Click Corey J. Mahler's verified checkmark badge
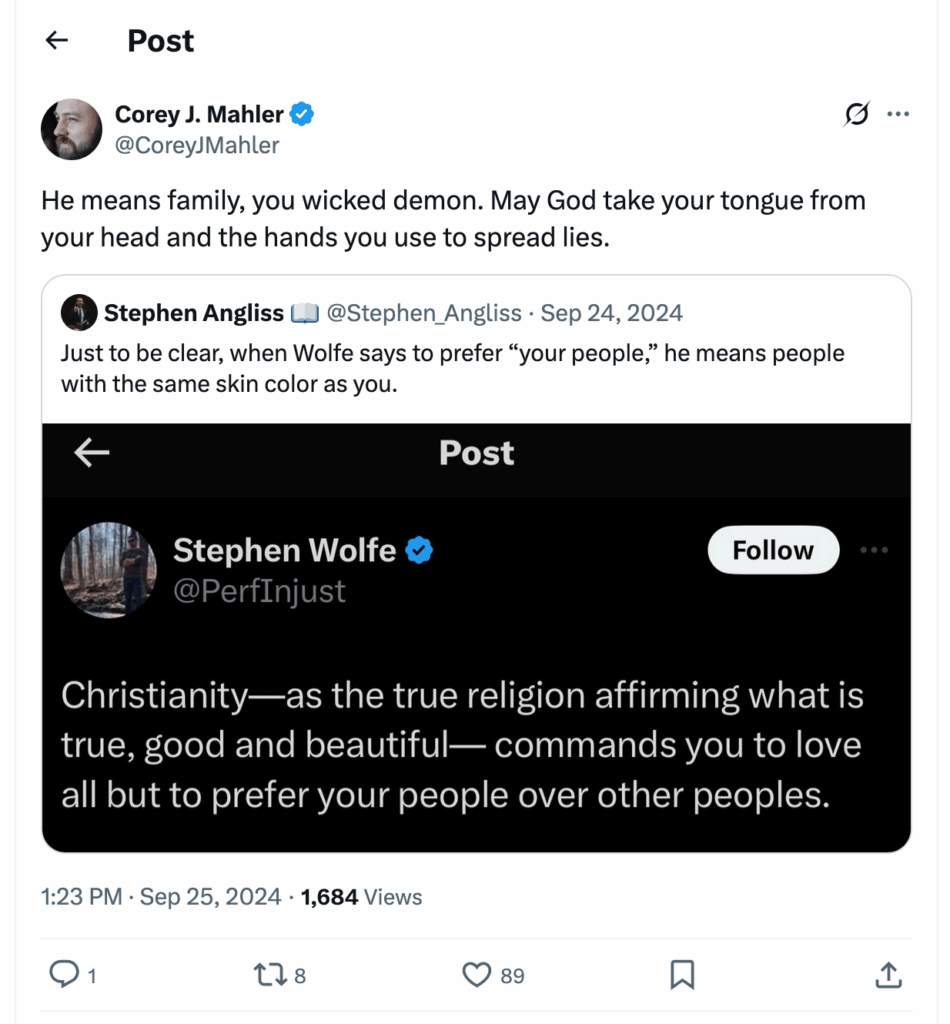950x1024 pixels. (300, 114)
